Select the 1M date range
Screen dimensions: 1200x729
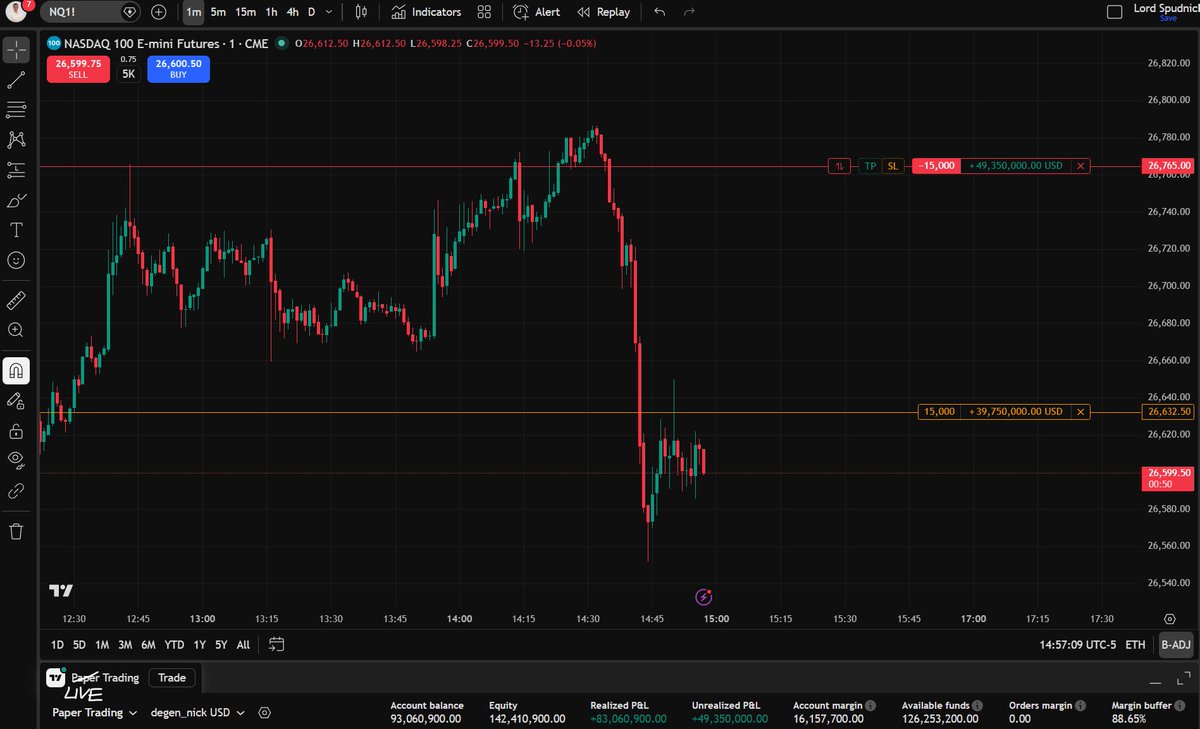point(102,645)
